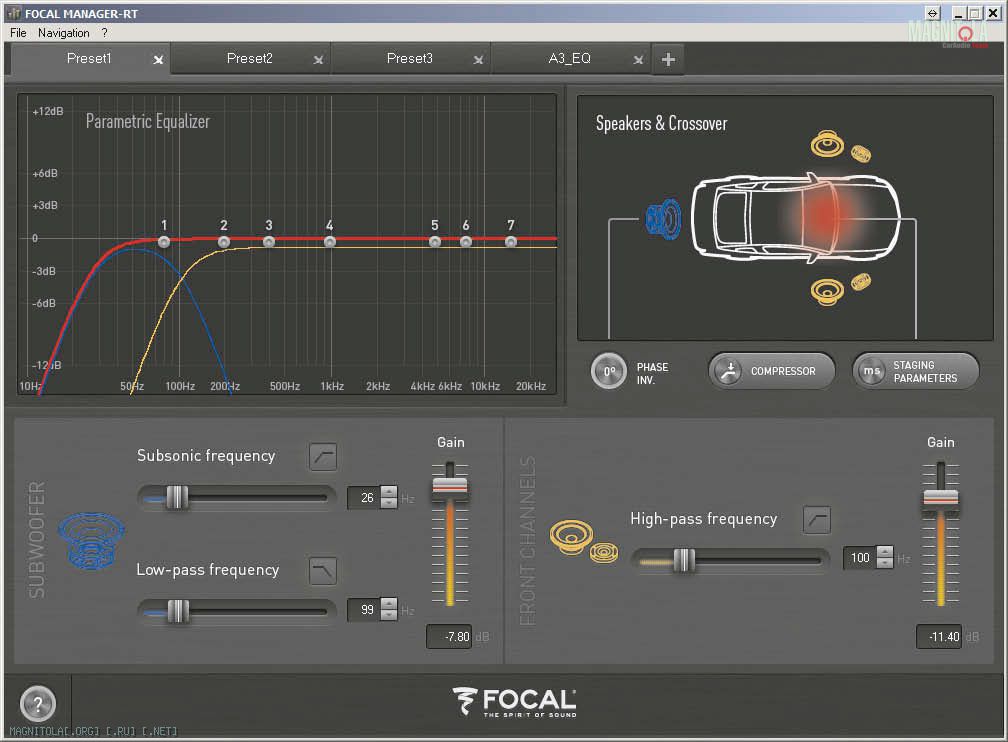The image size is (1008, 742).
Task: Click the Focal Manager-RT title bar app icon
Action: tap(14, 13)
